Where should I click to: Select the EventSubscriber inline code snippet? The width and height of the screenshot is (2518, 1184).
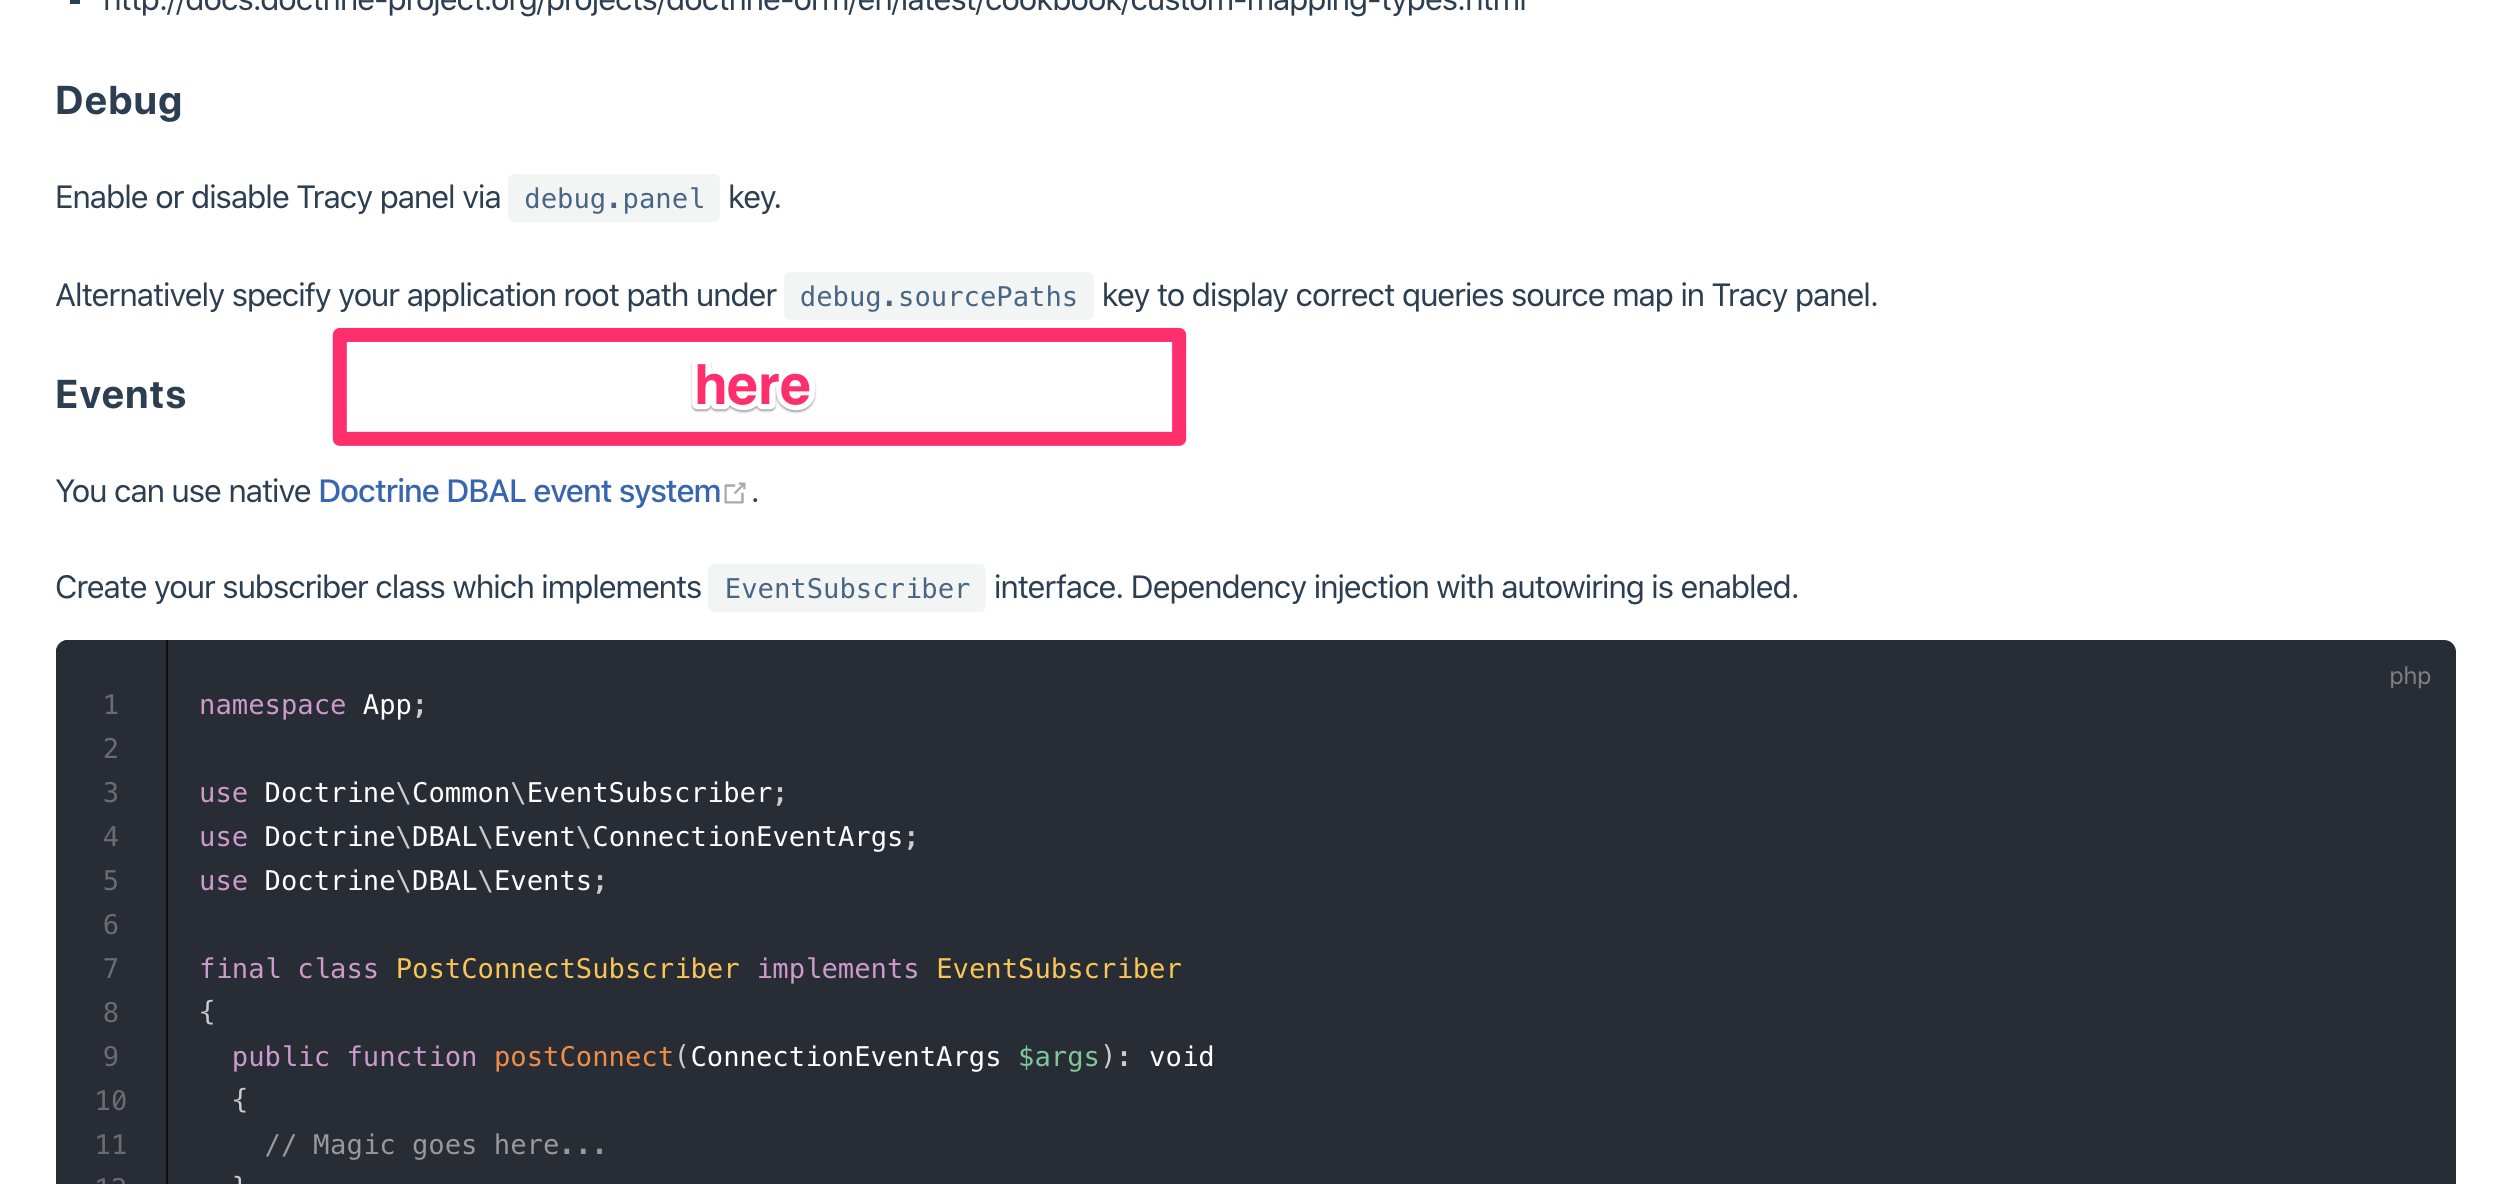pyautogui.click(x=846, y=588)
